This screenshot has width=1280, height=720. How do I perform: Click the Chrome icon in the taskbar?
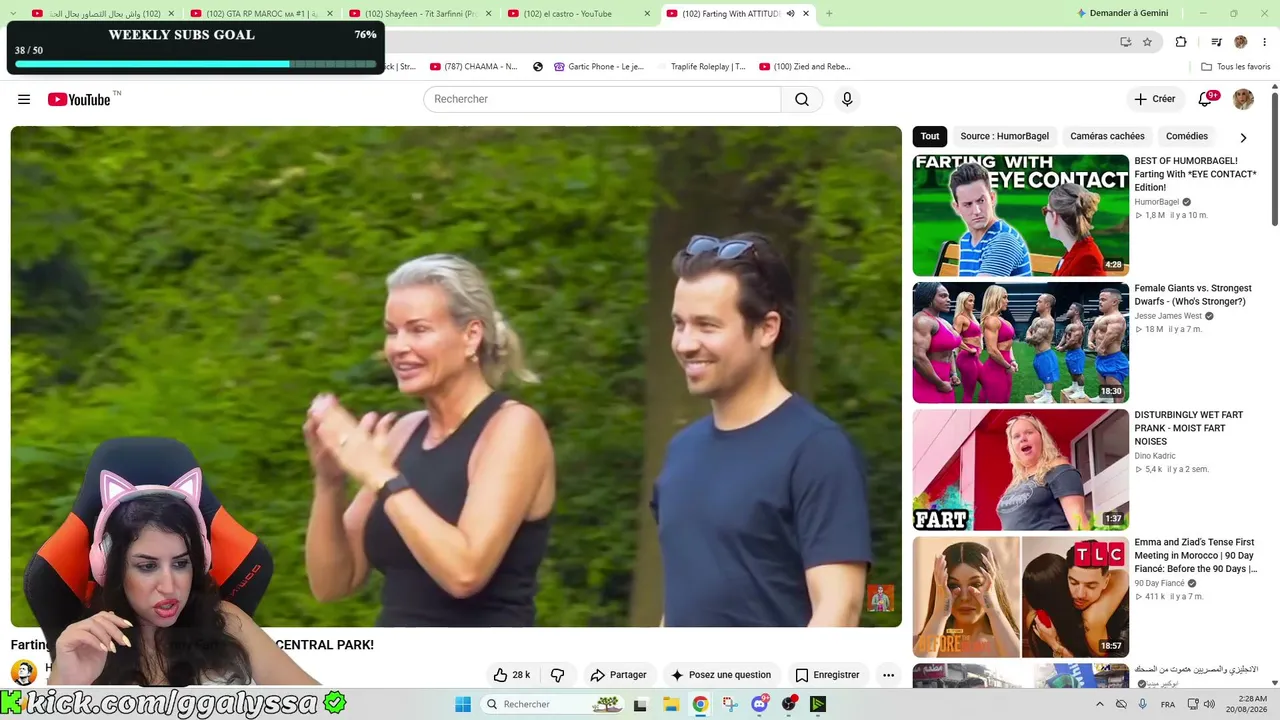[700, 704]
